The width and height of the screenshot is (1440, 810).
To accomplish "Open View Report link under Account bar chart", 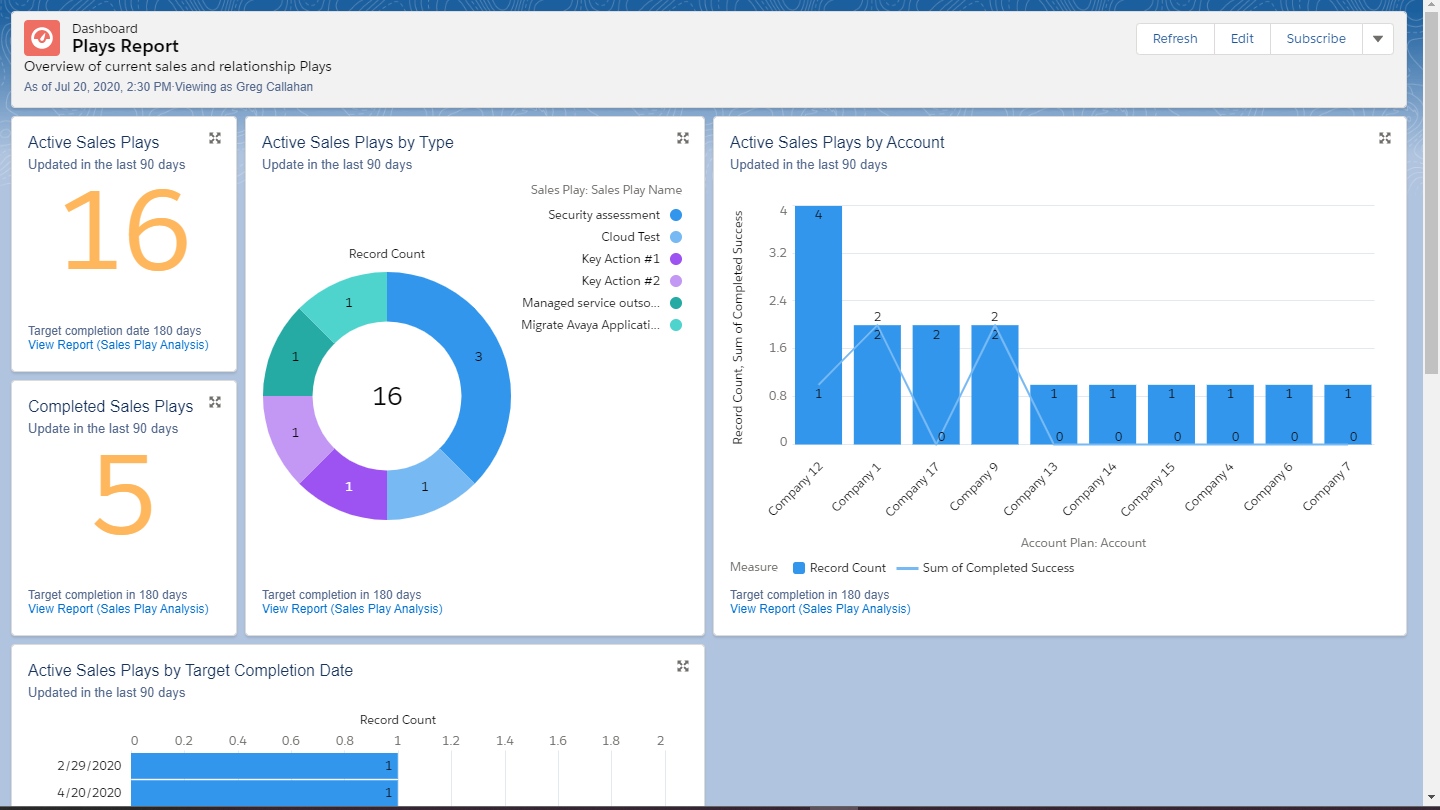I will [820, 609].
